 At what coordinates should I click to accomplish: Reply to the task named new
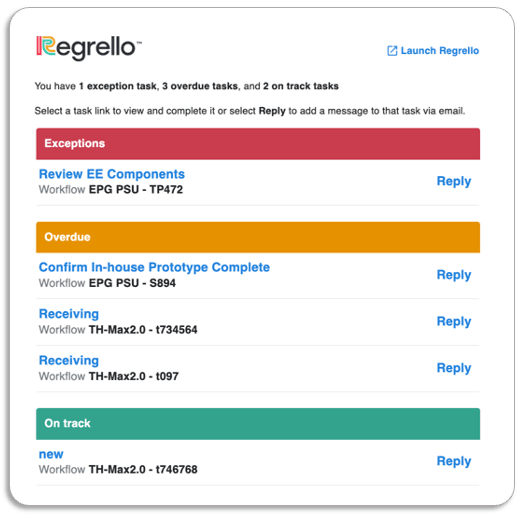tap(454, 461)
